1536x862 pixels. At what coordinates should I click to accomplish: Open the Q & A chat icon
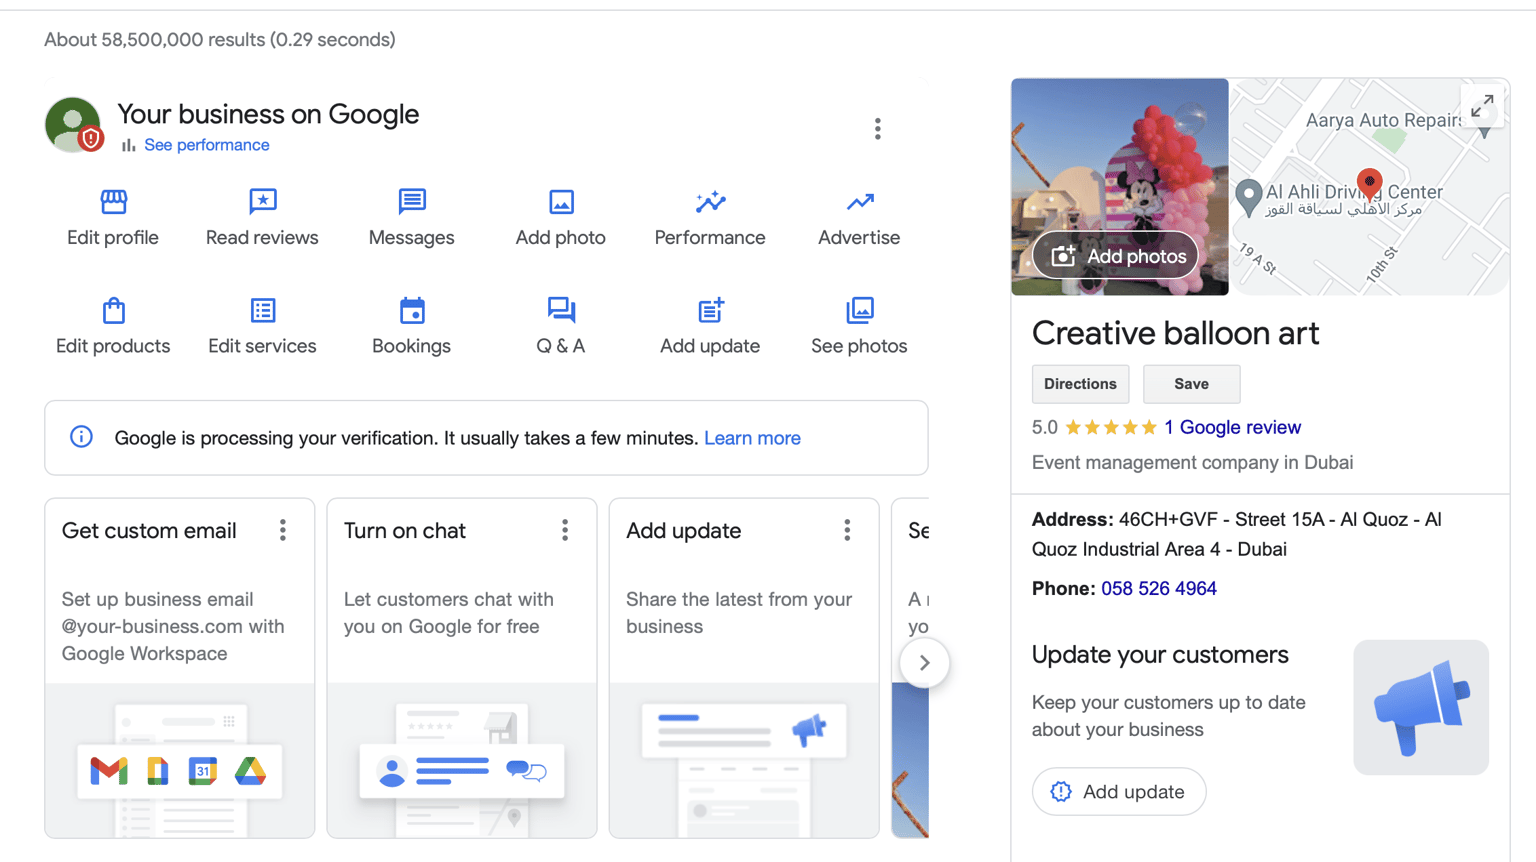(561, 310)
